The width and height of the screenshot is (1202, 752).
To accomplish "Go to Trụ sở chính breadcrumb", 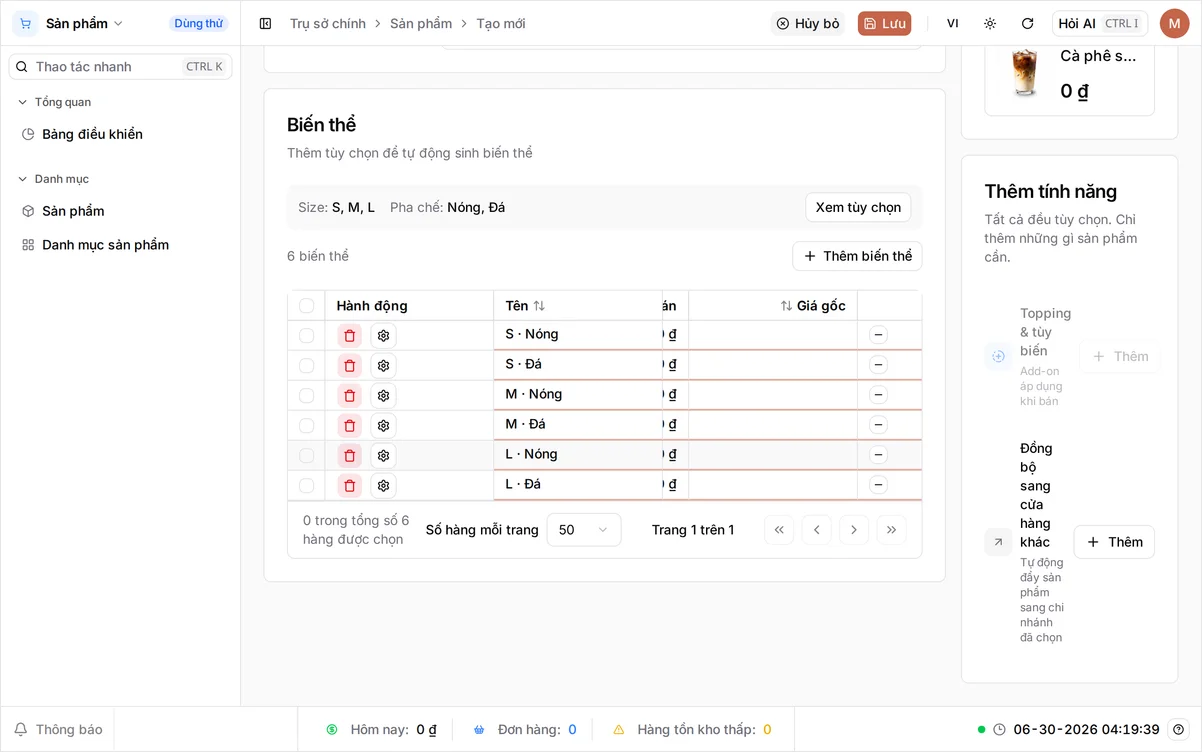I will click(328, 23).
